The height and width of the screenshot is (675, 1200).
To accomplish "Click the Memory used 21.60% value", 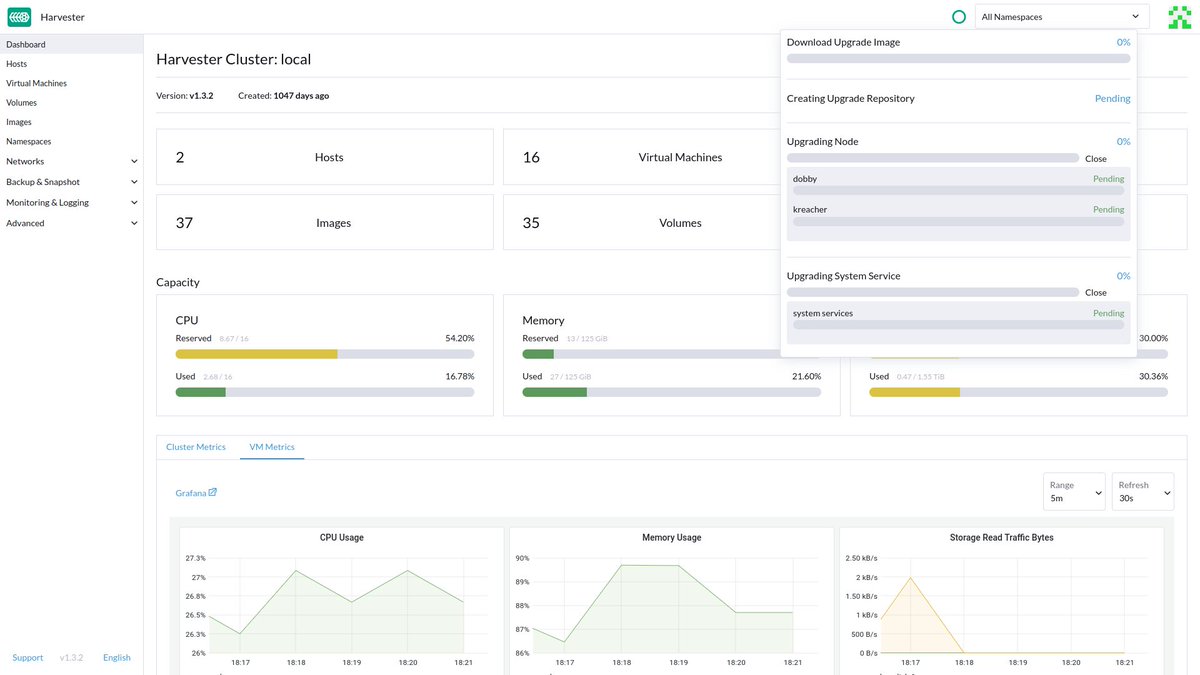I will pos(806,377).
